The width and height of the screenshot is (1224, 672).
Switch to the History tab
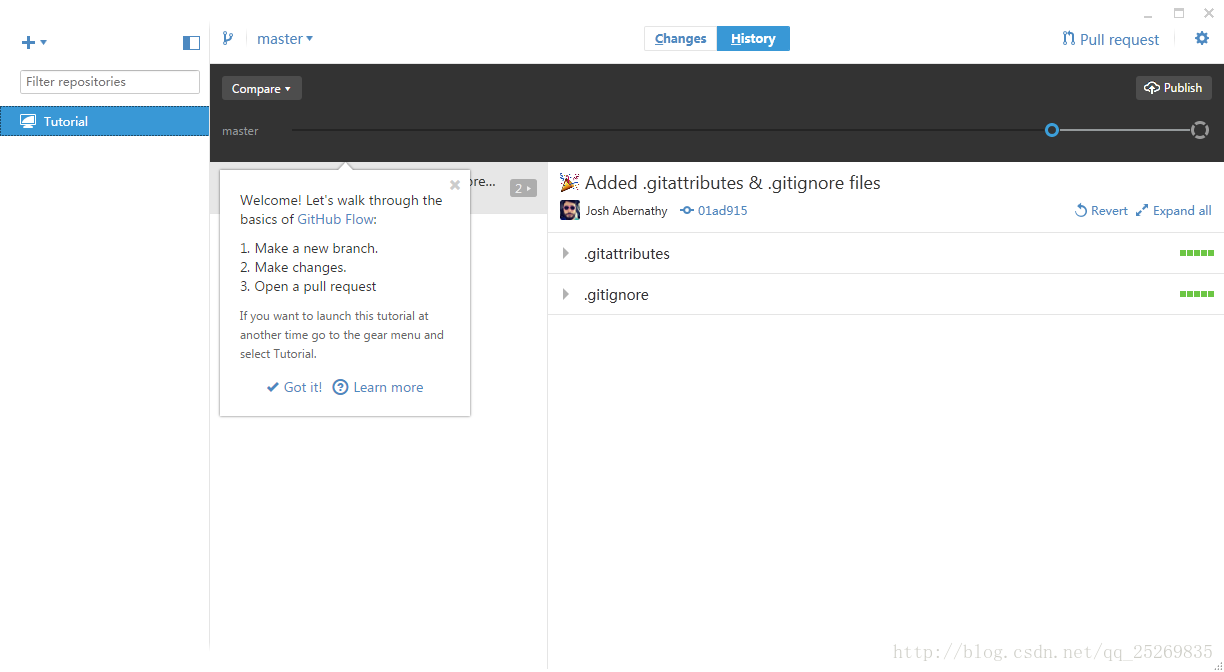click(753, 39)
